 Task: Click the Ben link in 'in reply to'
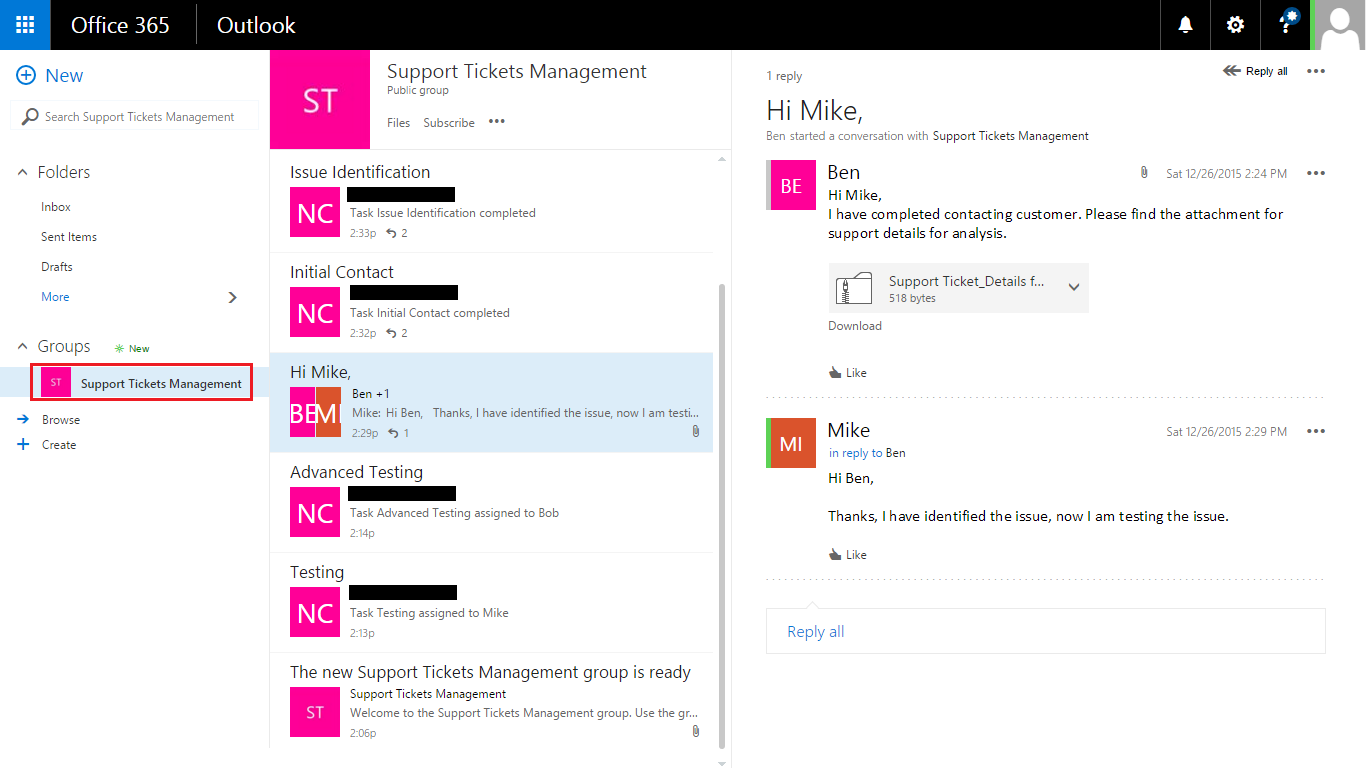tap(895, 453)
